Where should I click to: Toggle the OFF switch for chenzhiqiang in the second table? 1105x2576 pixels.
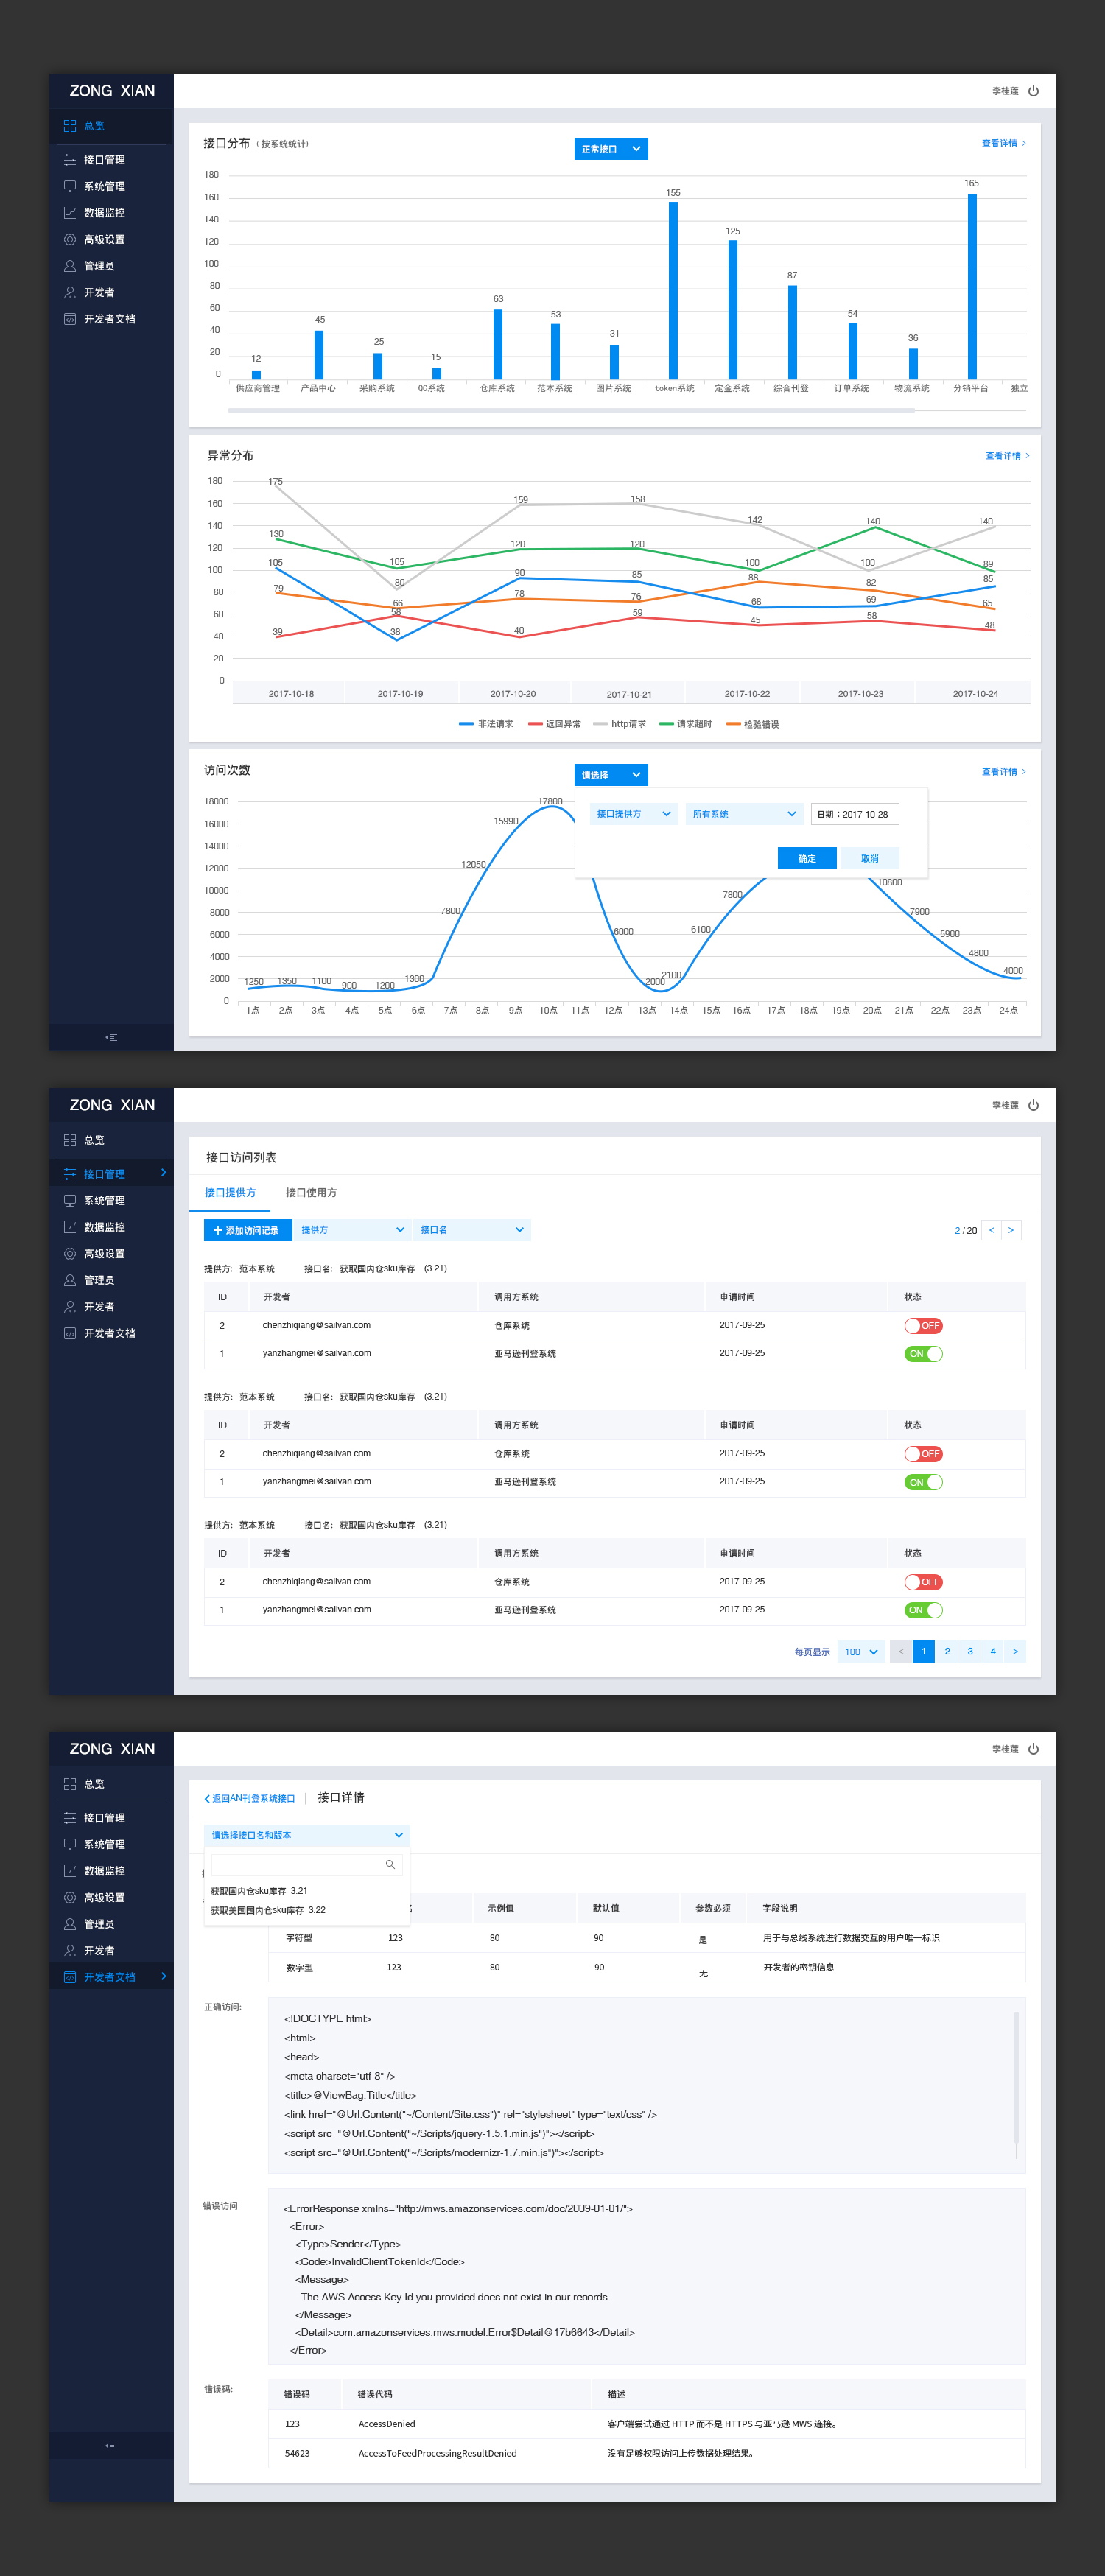(923, 1453)
